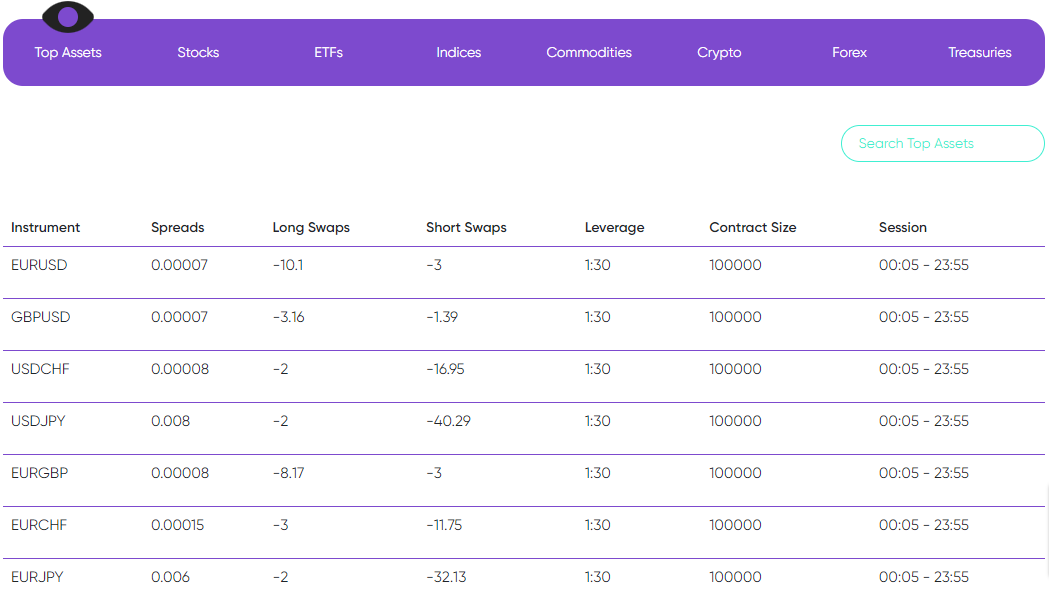The height and width of the screenshot is (601, 1049).
Task: Click the Instrument column header
Action: click(45, 228)
